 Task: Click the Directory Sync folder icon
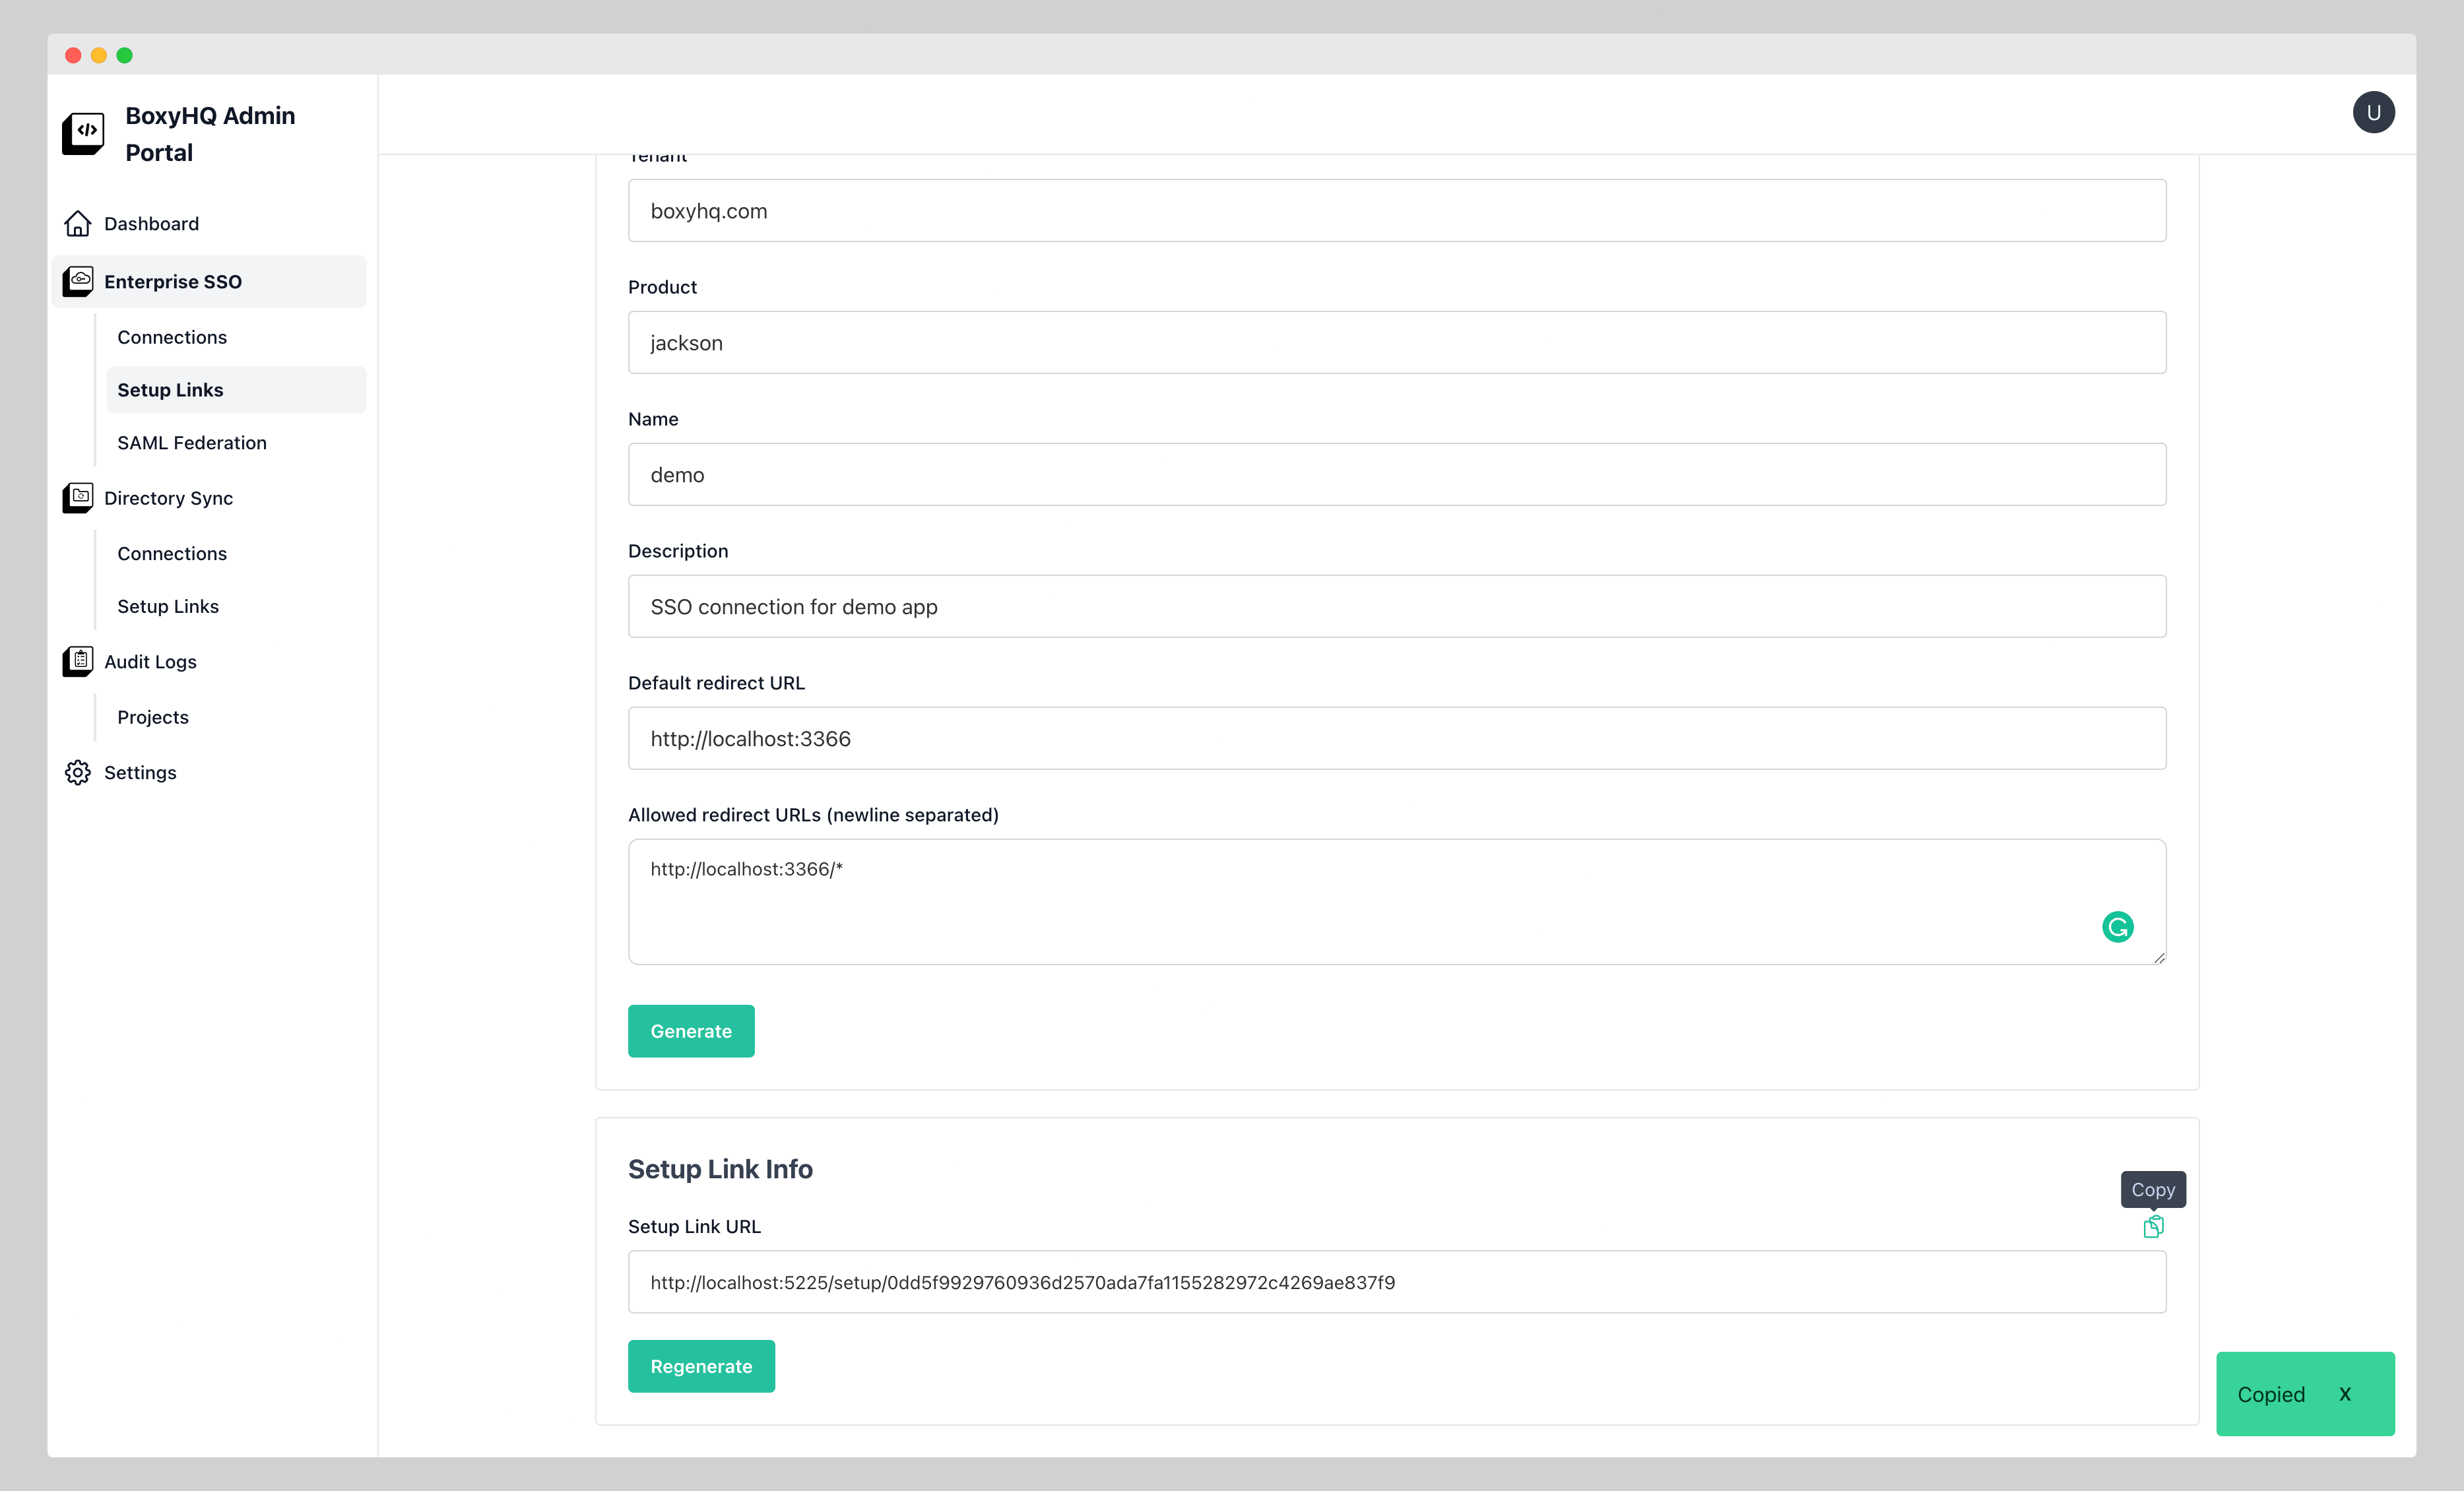[78, 498]
